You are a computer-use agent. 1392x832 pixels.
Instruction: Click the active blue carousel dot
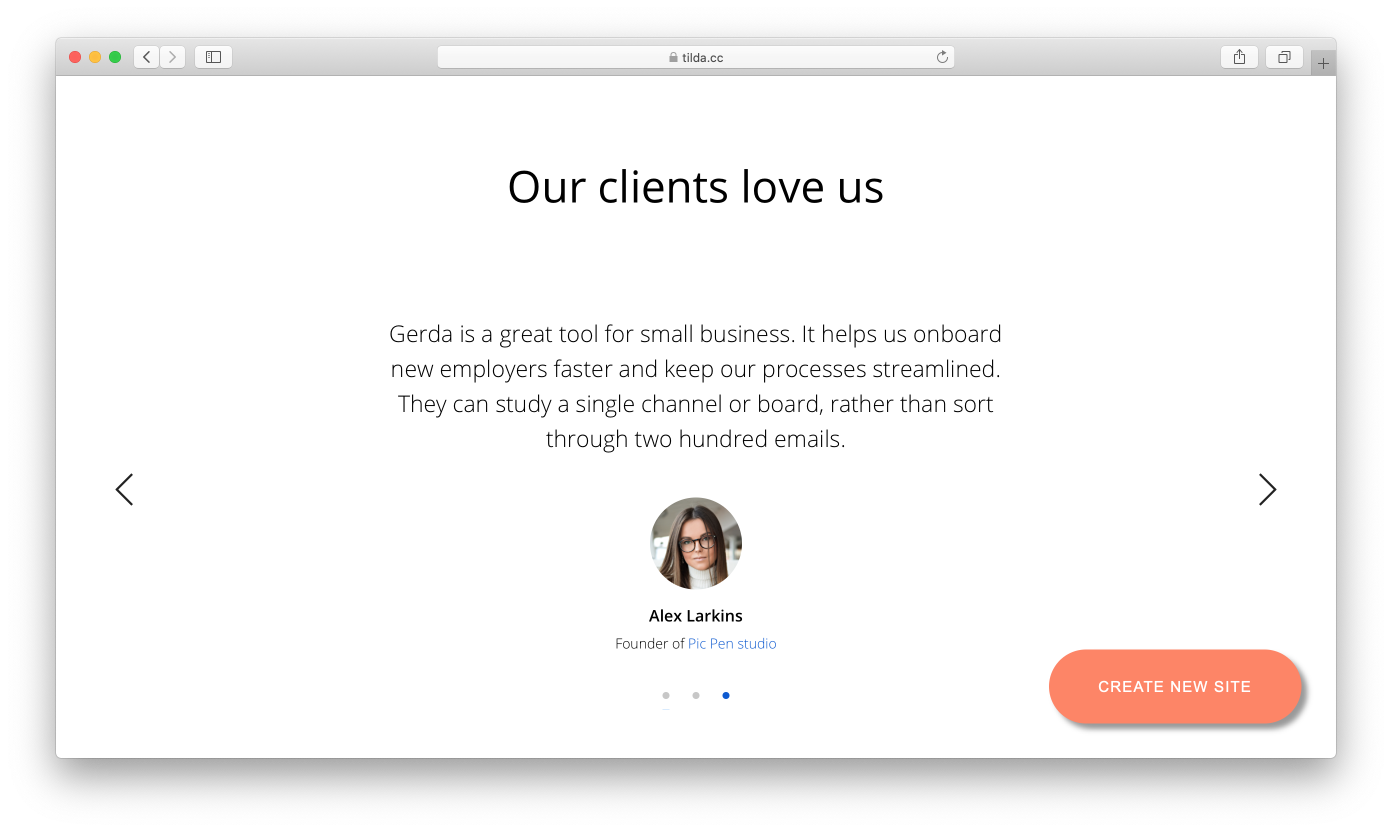pos(726,695)
